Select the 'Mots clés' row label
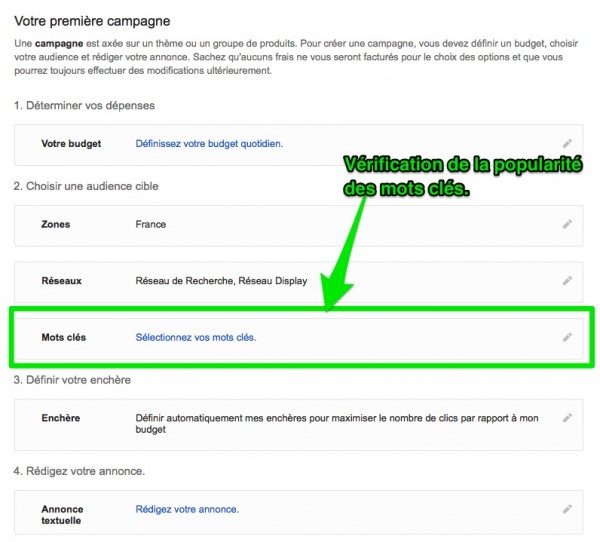Viewport: 600px width, 542px height. point(64,337)
